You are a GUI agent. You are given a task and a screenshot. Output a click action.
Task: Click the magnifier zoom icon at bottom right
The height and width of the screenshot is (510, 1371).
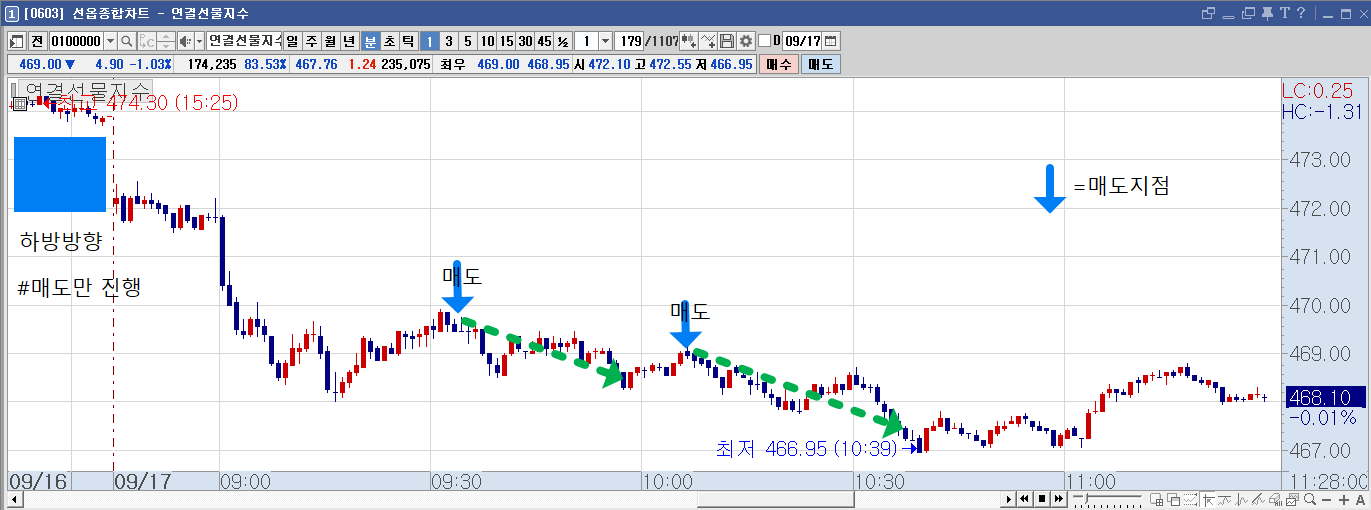(x=1310, y=499)
